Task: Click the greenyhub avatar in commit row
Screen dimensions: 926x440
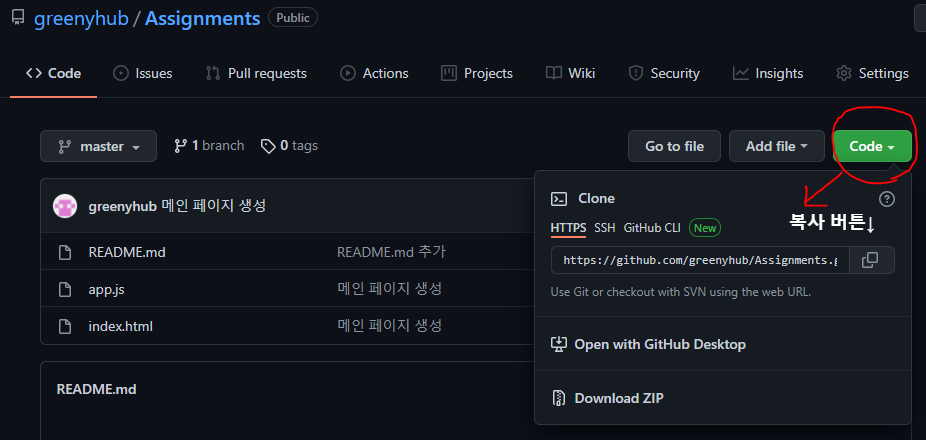Action: 65,206
